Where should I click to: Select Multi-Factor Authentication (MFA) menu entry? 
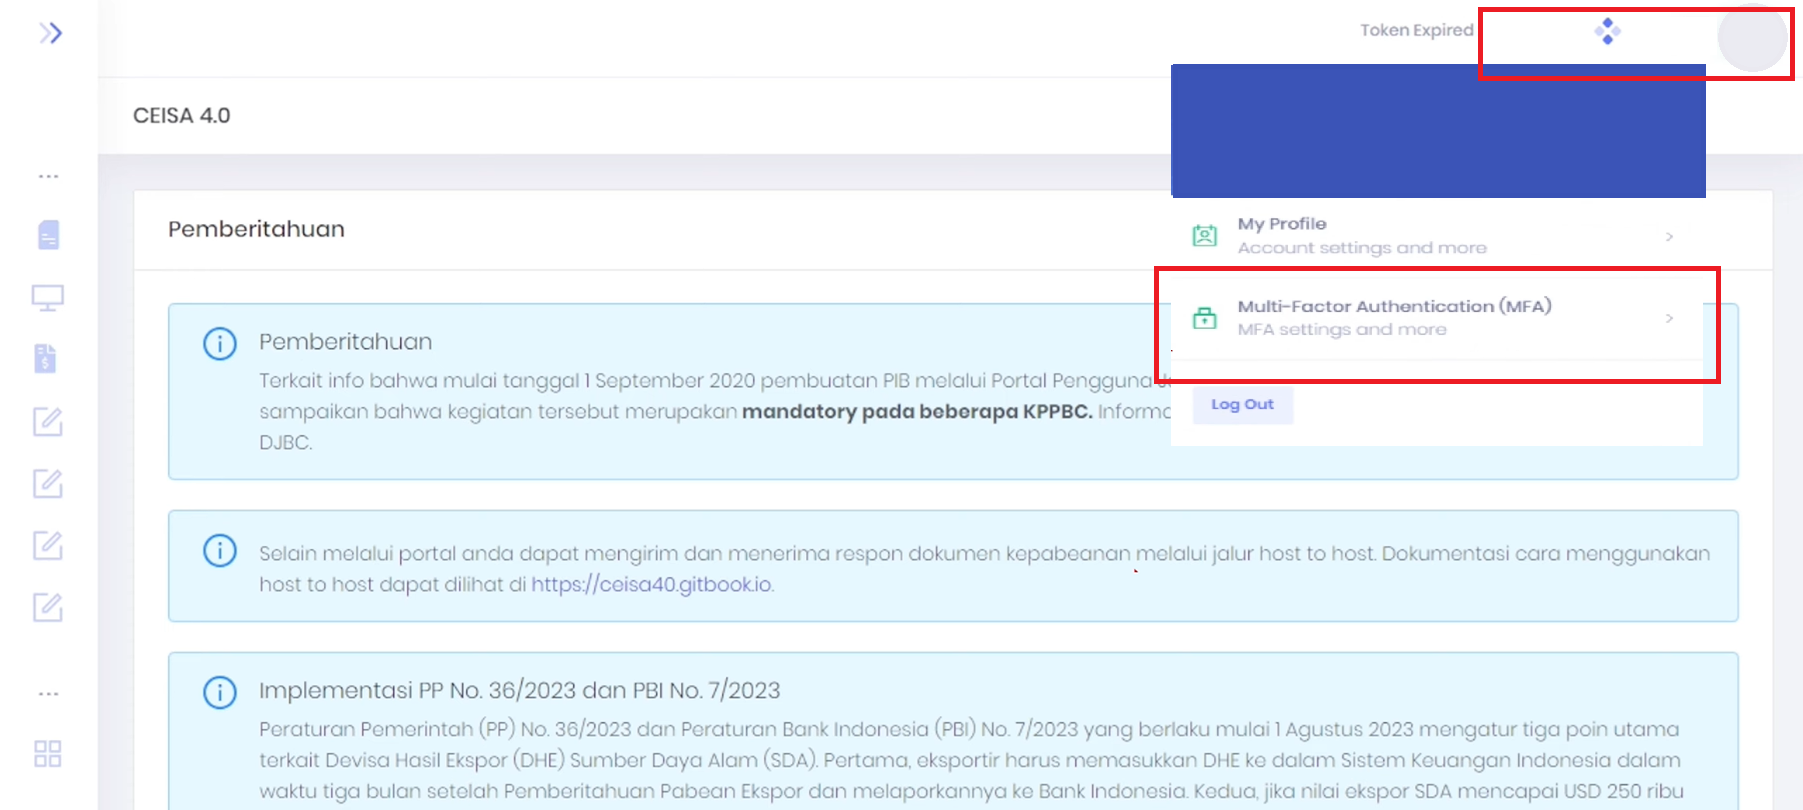(x=1393, y=317)
